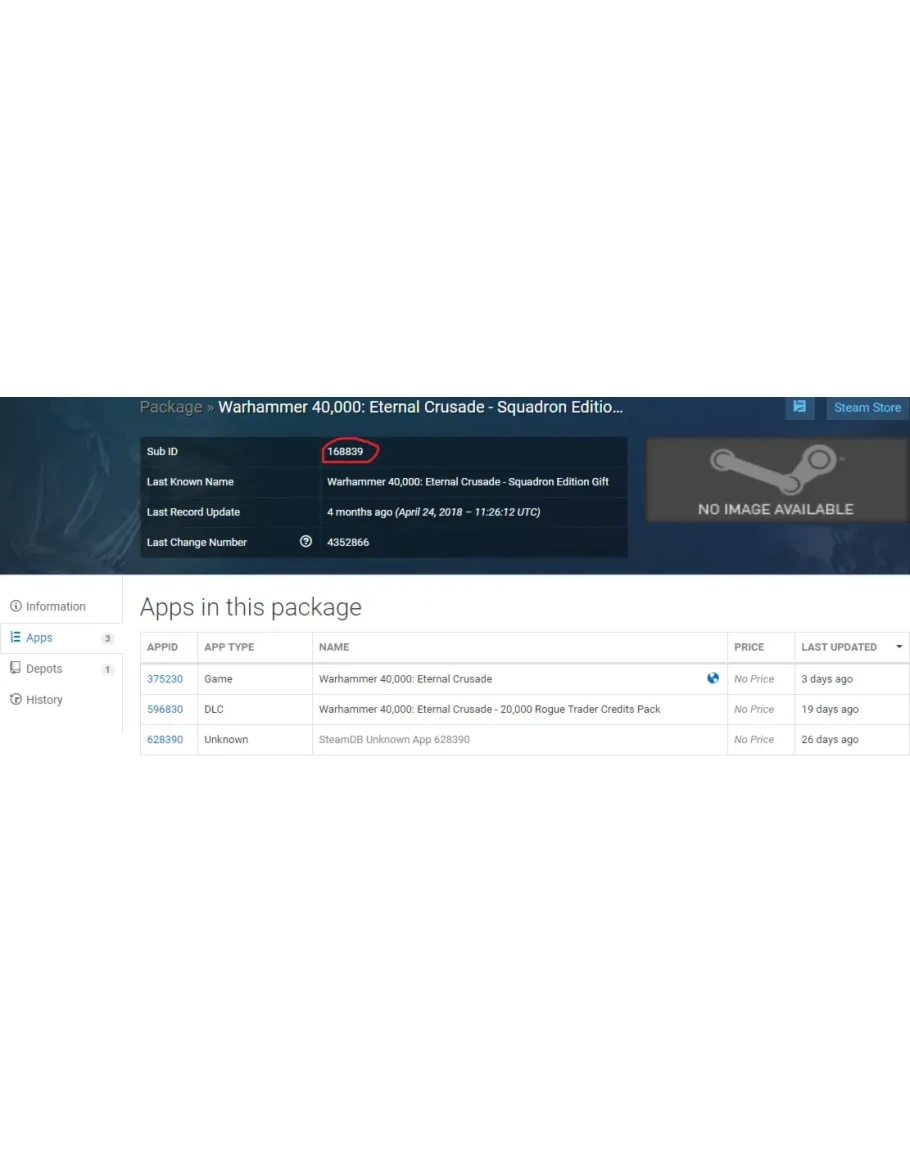Viewport: 910px width, 1155px height.
Task: Click the Apps count badge showing 3
Action: click(x=107, y=638)
